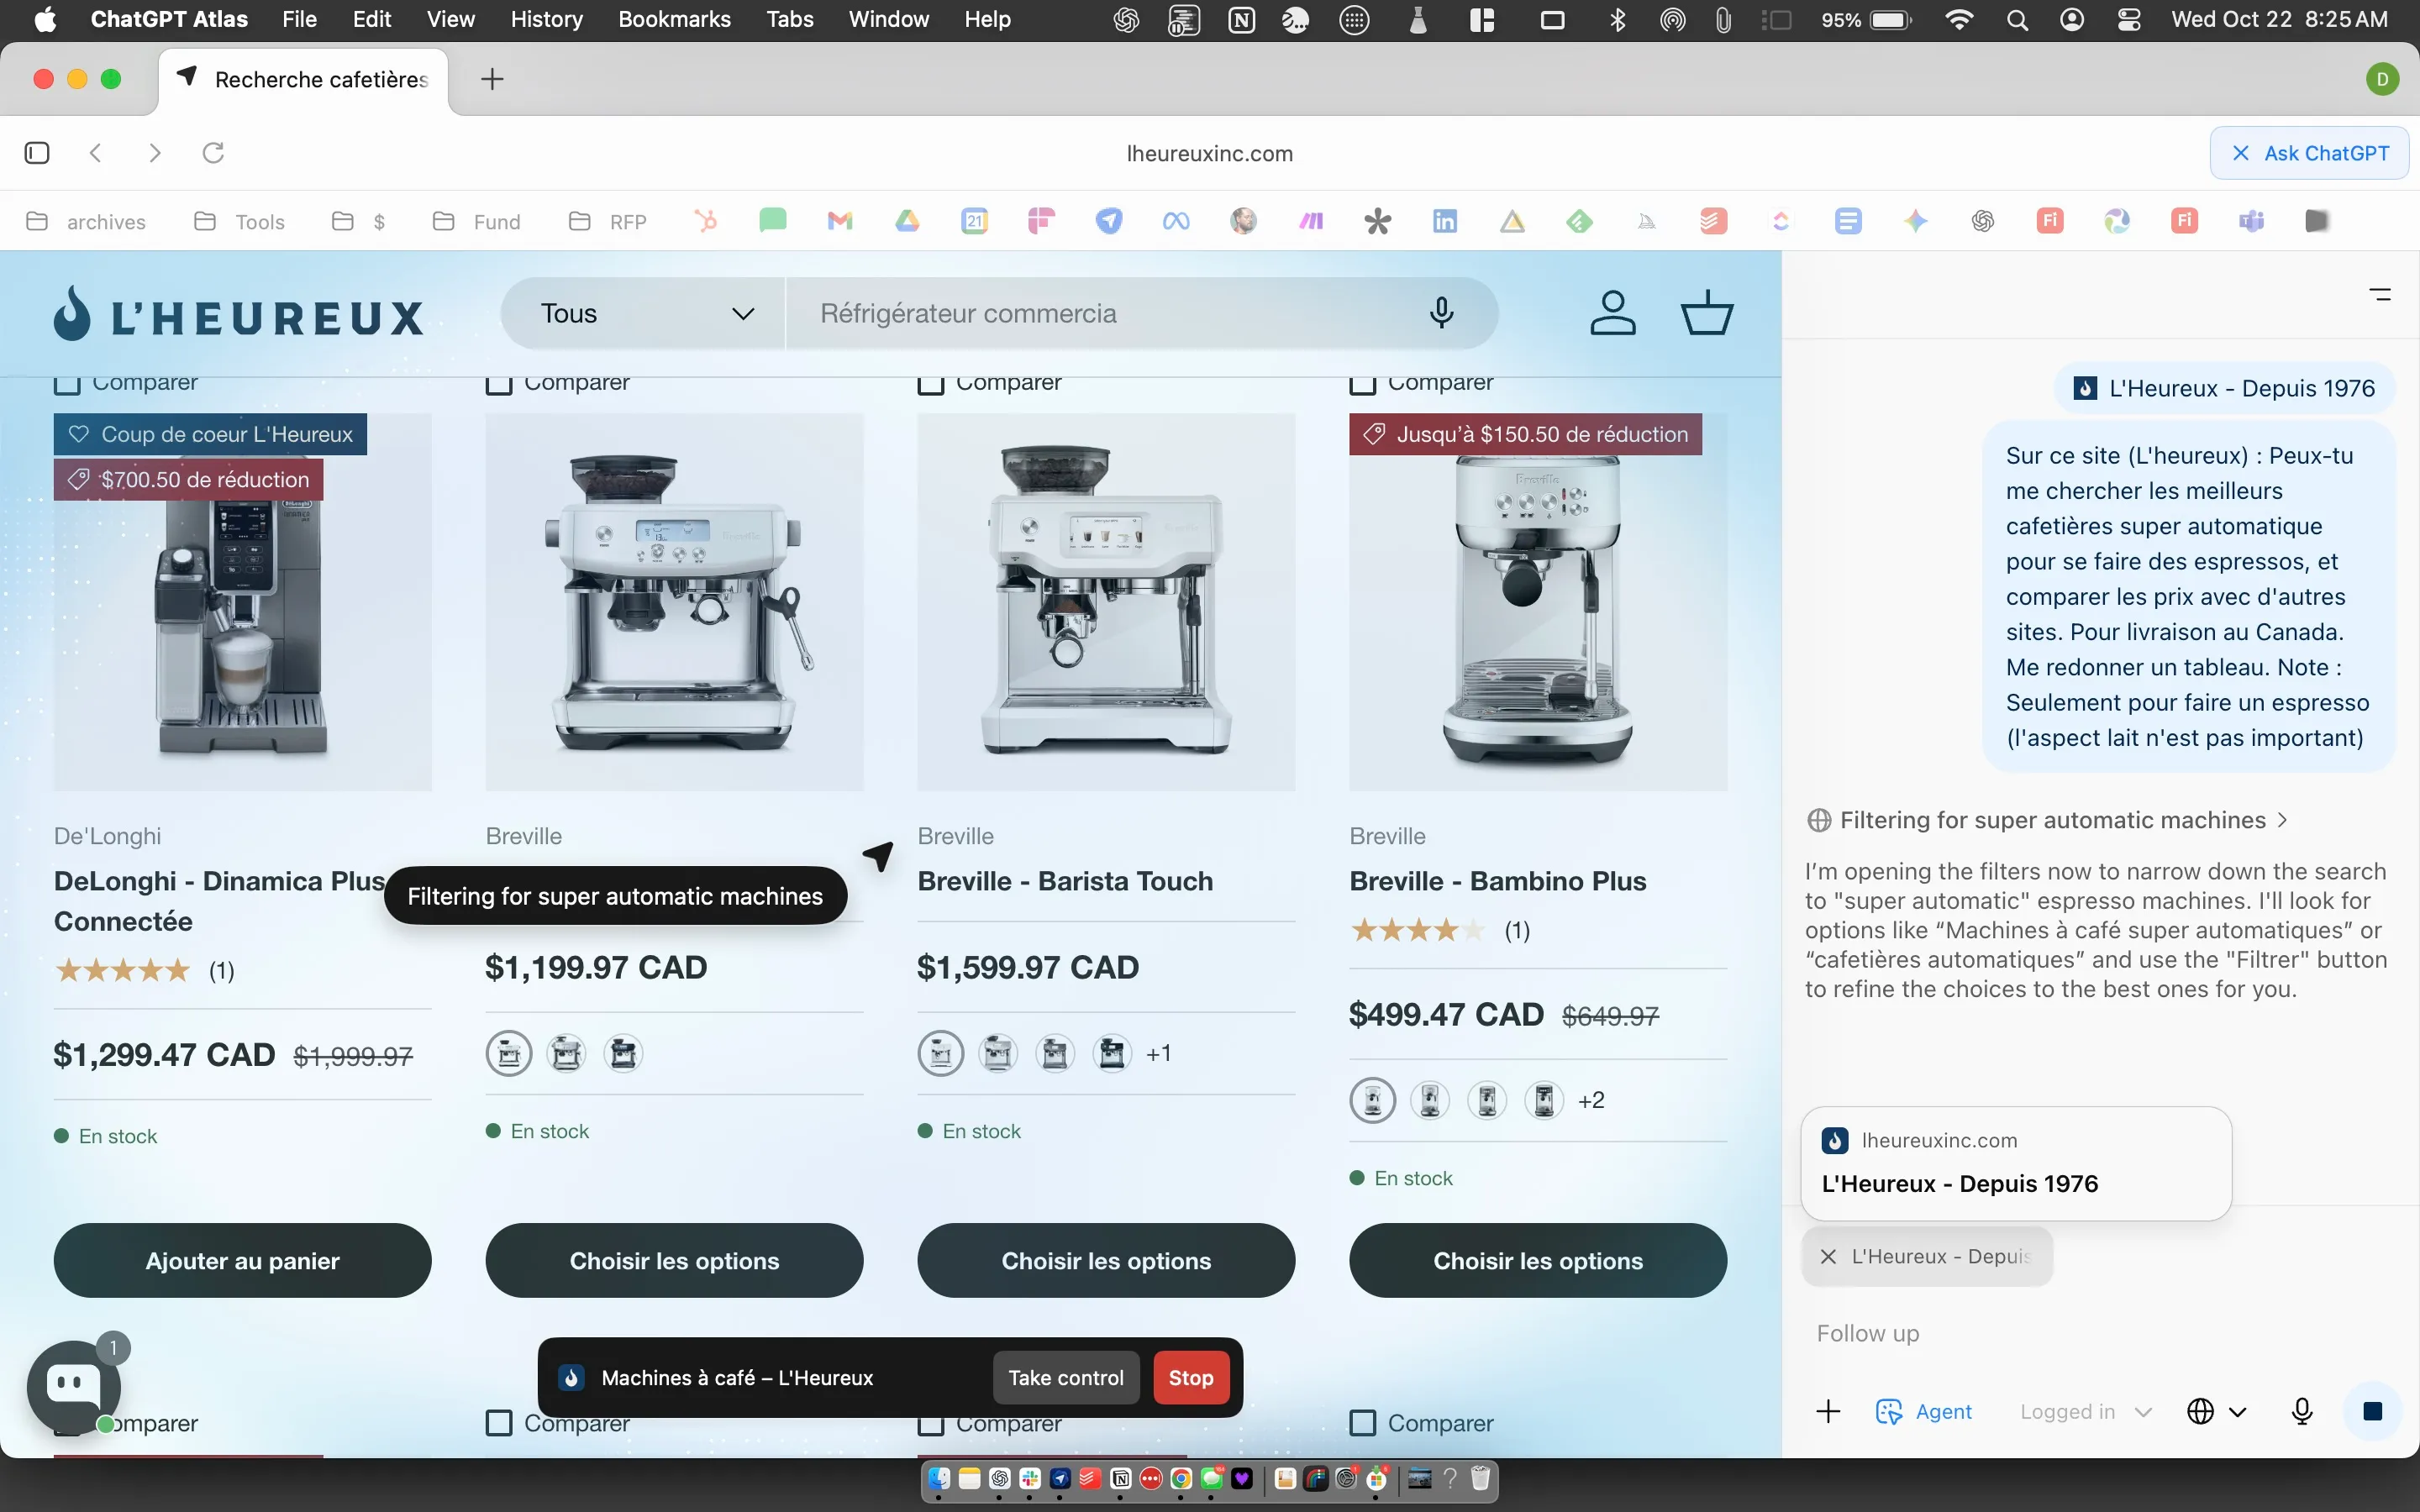Click the Take control button
This screenshot has width=2420, height=1512.
click(x=1066, y=1377)
